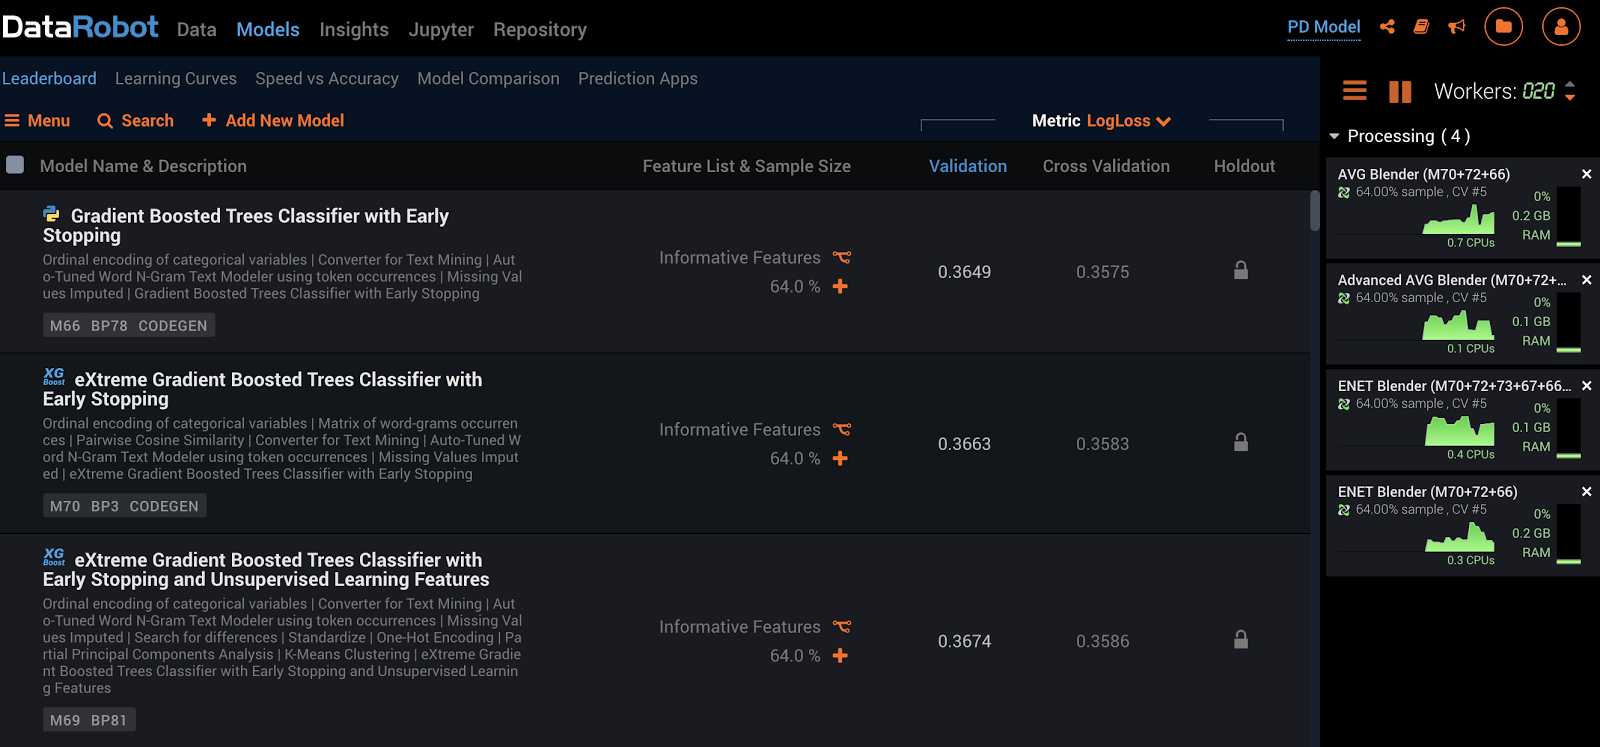Click the share project icon
The image size is (1600, 747).
[1387, 27]
